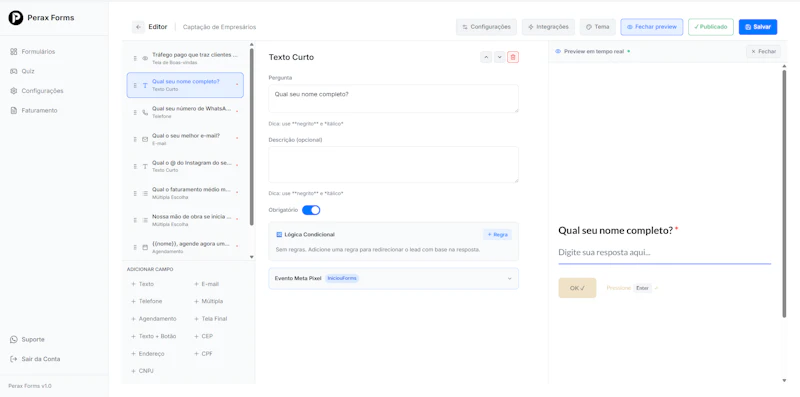Click phone icon of the Telefone field row
Screen dimensions: 800x397
pos(145,112)
